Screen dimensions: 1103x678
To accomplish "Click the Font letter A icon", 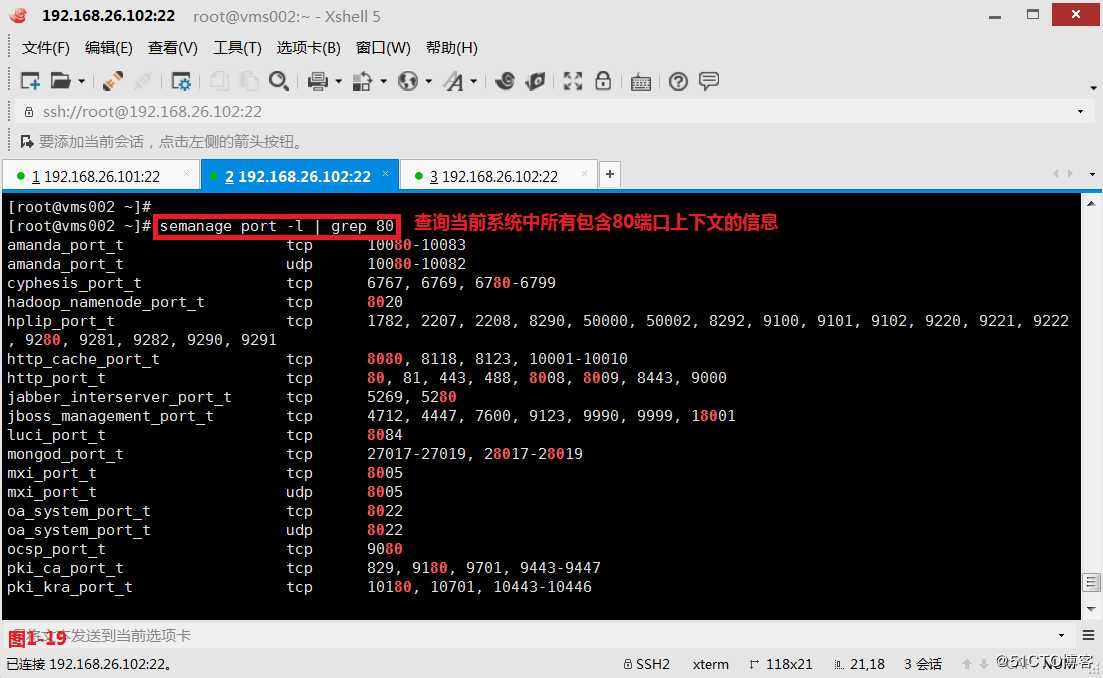I will coord(454,82).
